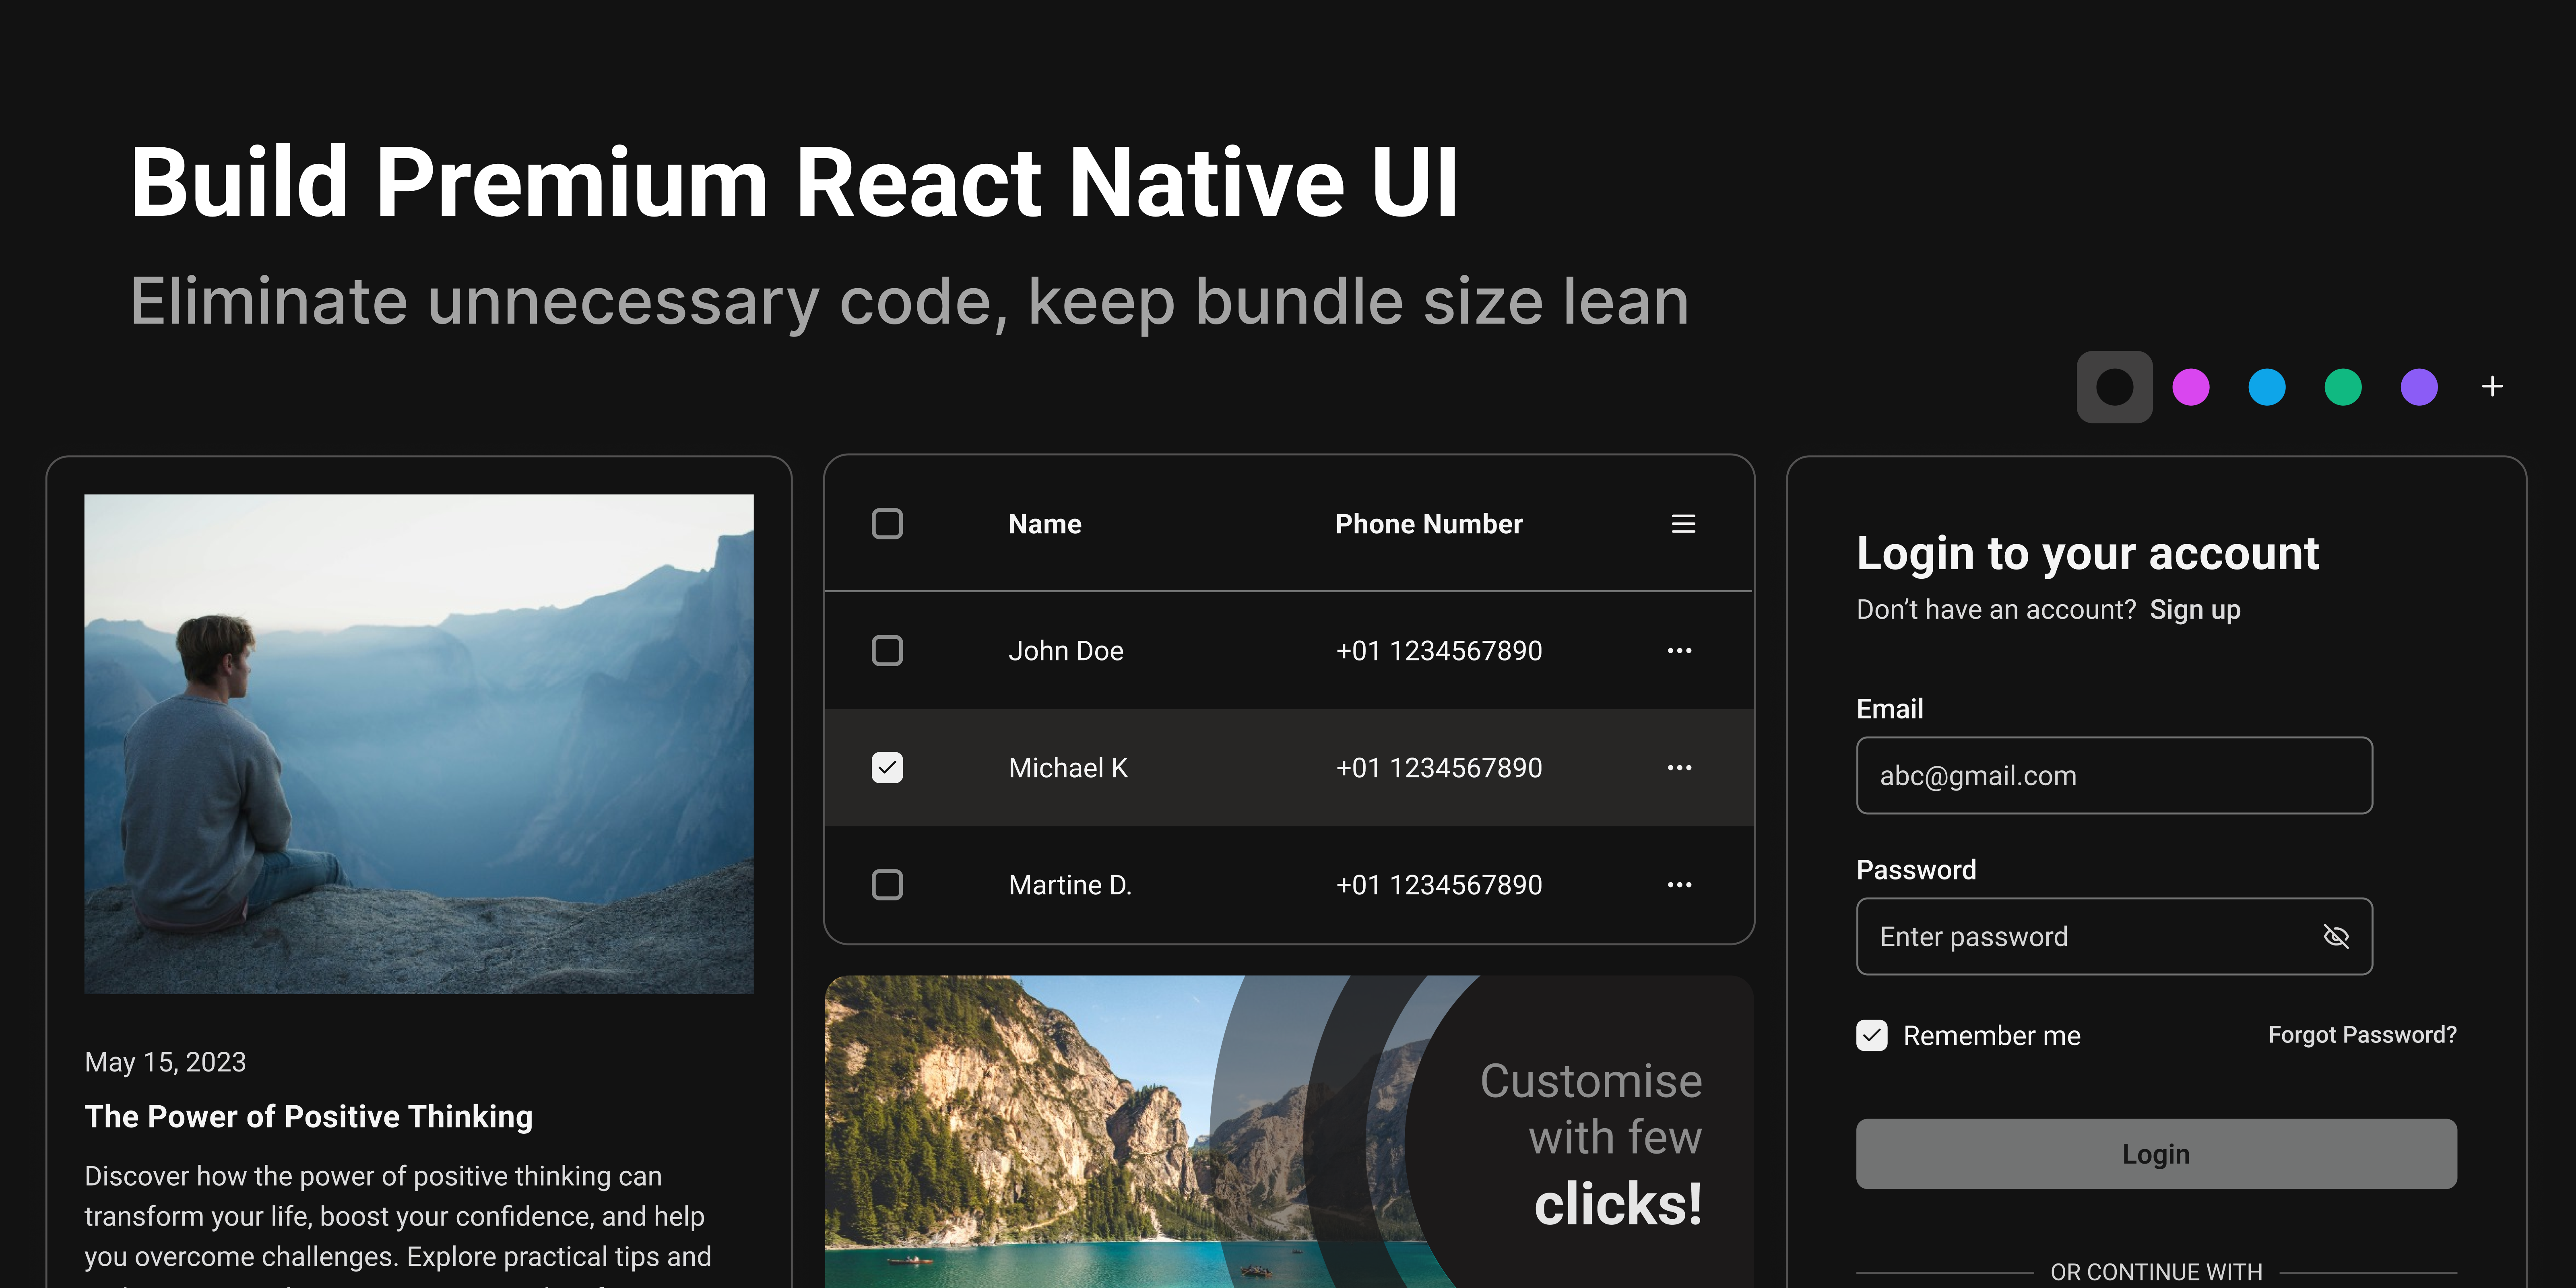Select the green theme color swatch

pyautogui.click(x=2342, y=387)
